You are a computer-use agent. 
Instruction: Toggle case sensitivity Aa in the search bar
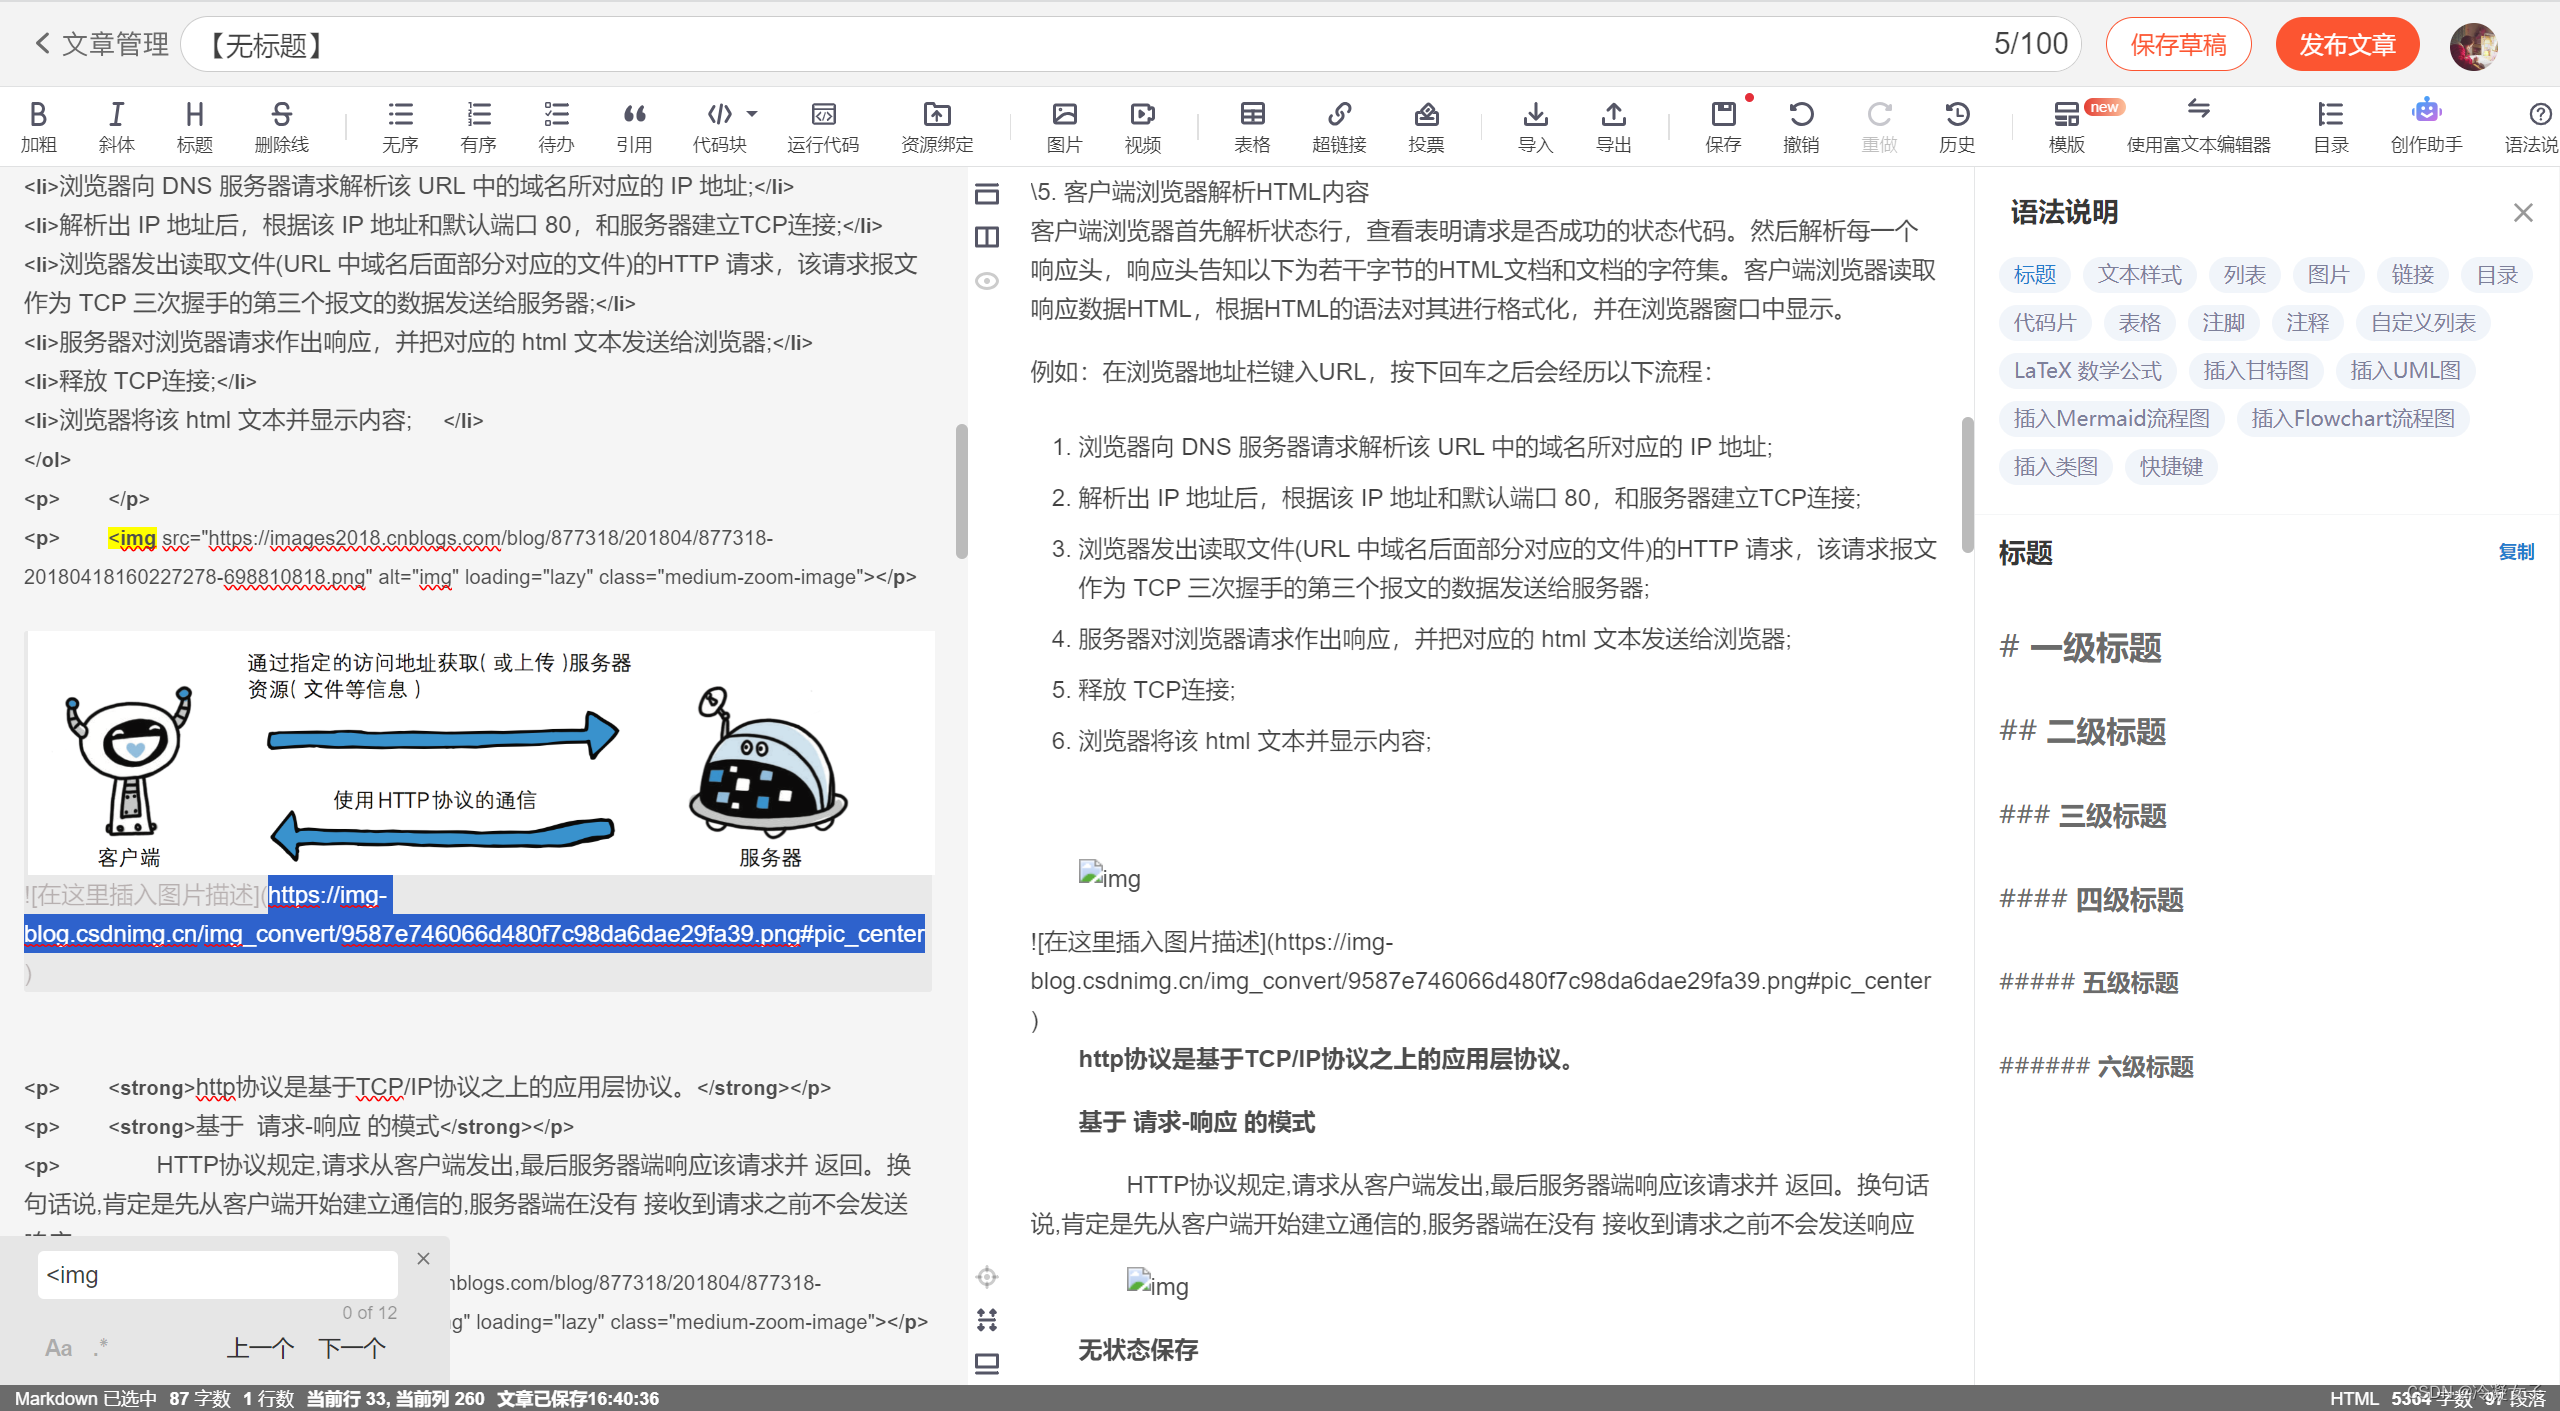pyautogui.click(x=57, y=1347)
